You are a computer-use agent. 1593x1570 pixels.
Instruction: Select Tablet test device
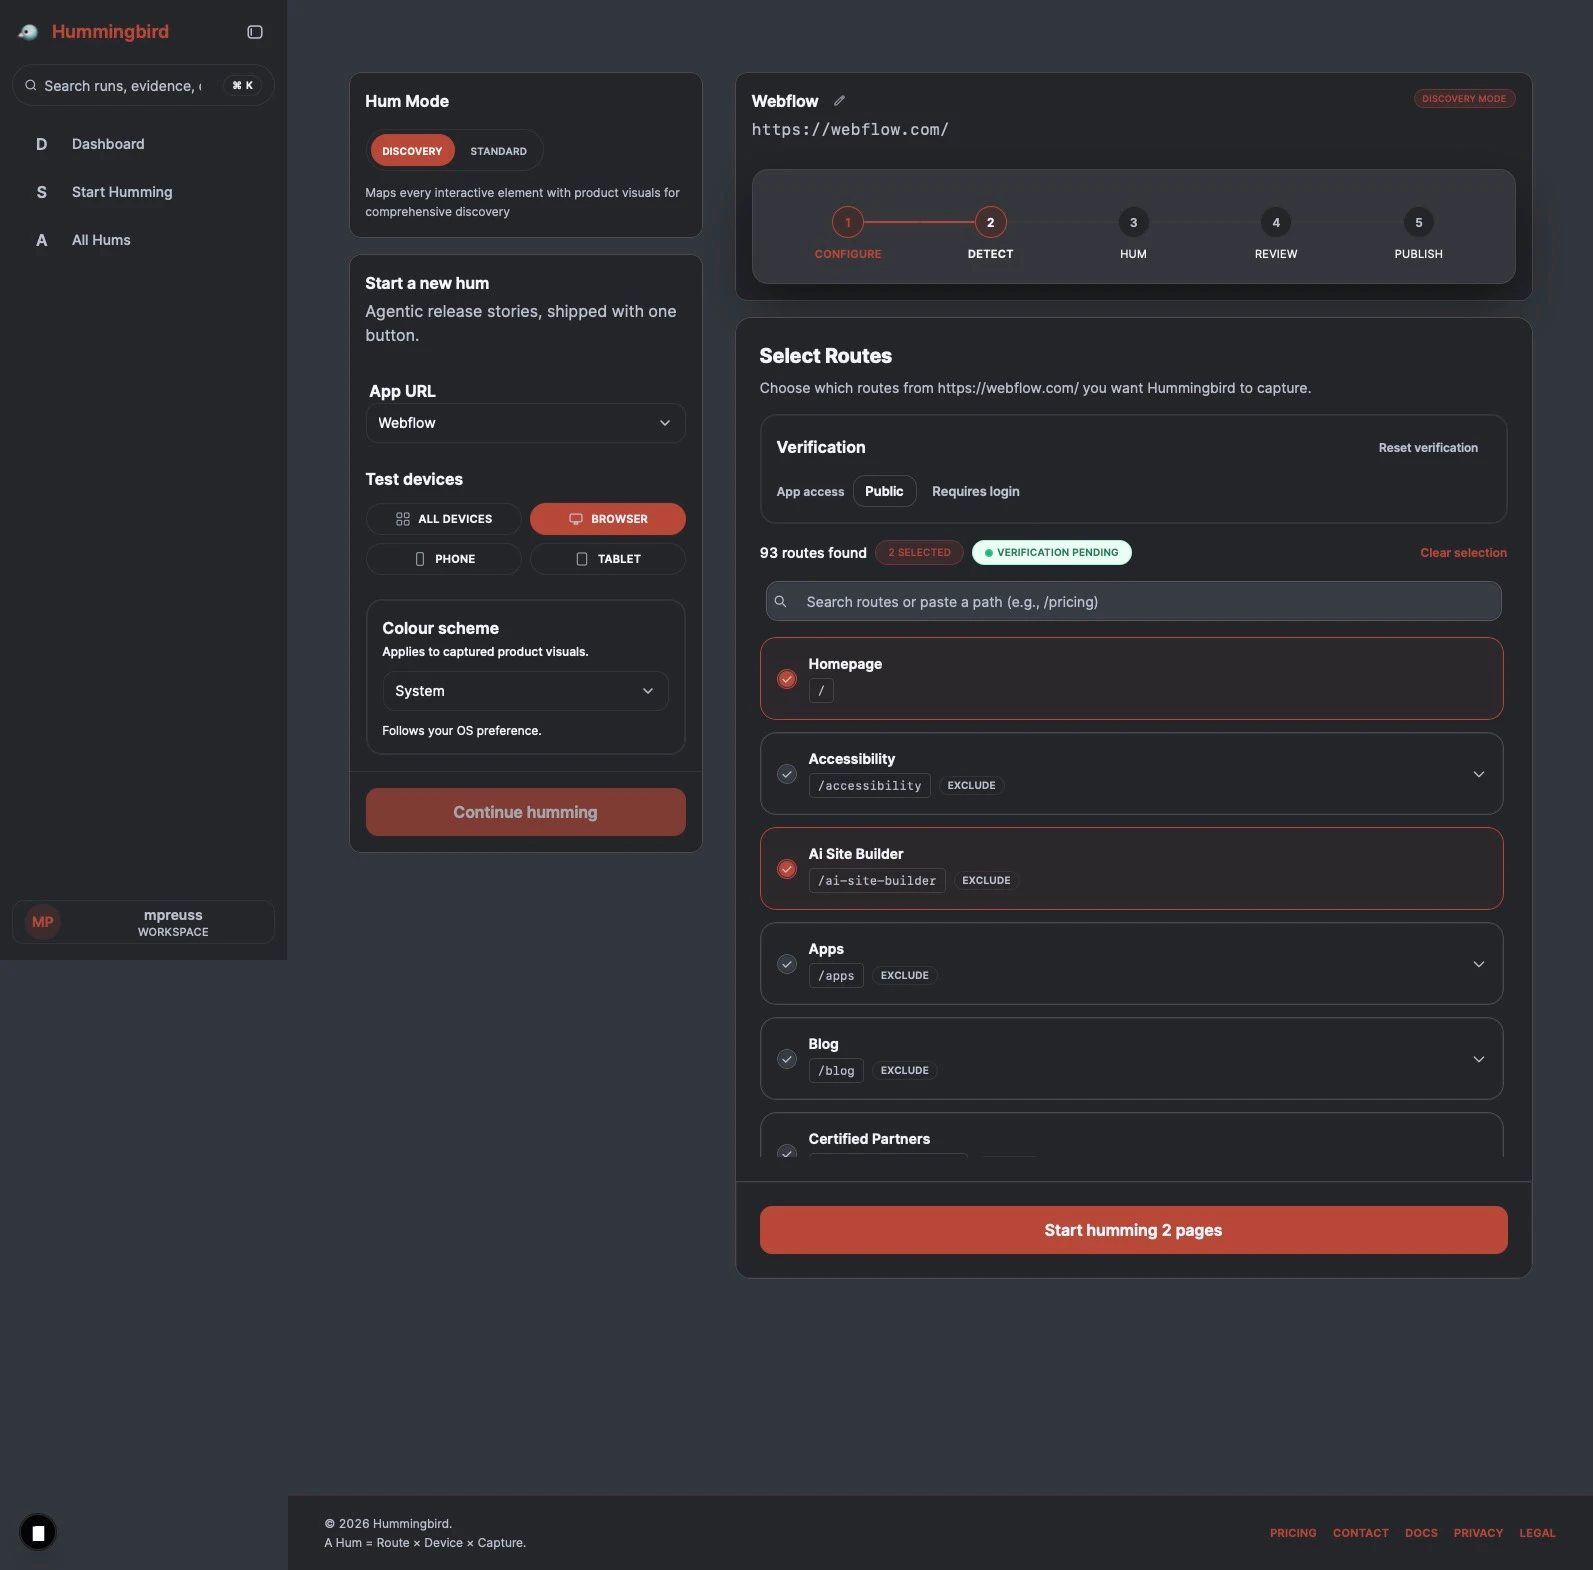(608, 559)
